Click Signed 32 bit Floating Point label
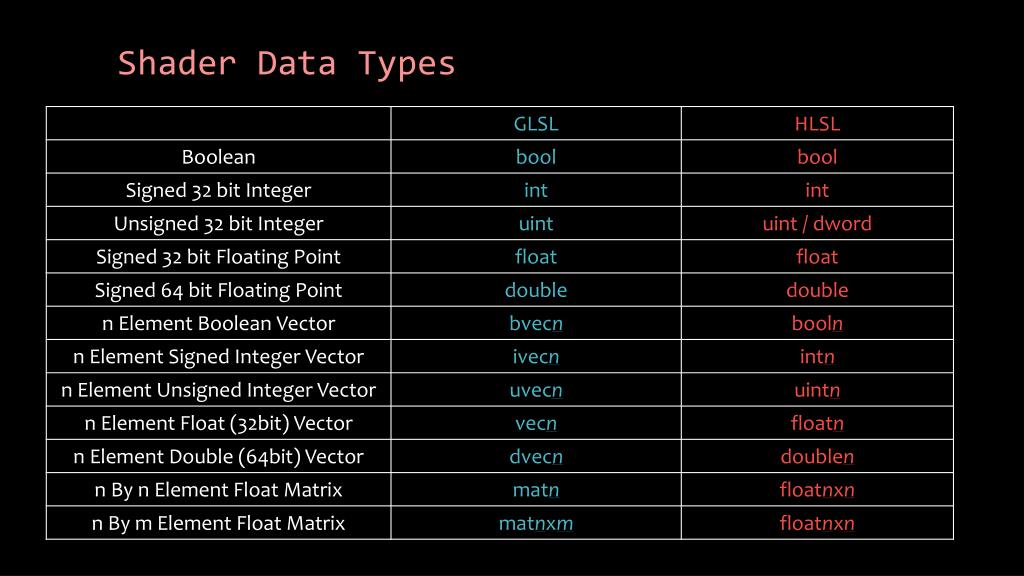This screenshot has height=576, width=1024. [218, 257]
